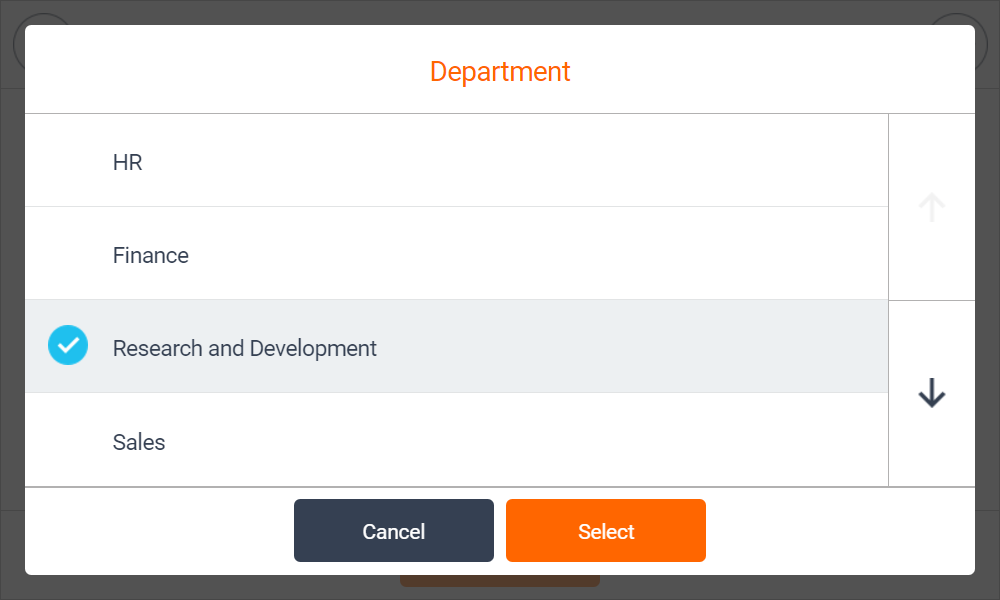Screen dimensions: 1000x600
Task: Dismiss the dialog with Cancel
Action: pos(394,531)
